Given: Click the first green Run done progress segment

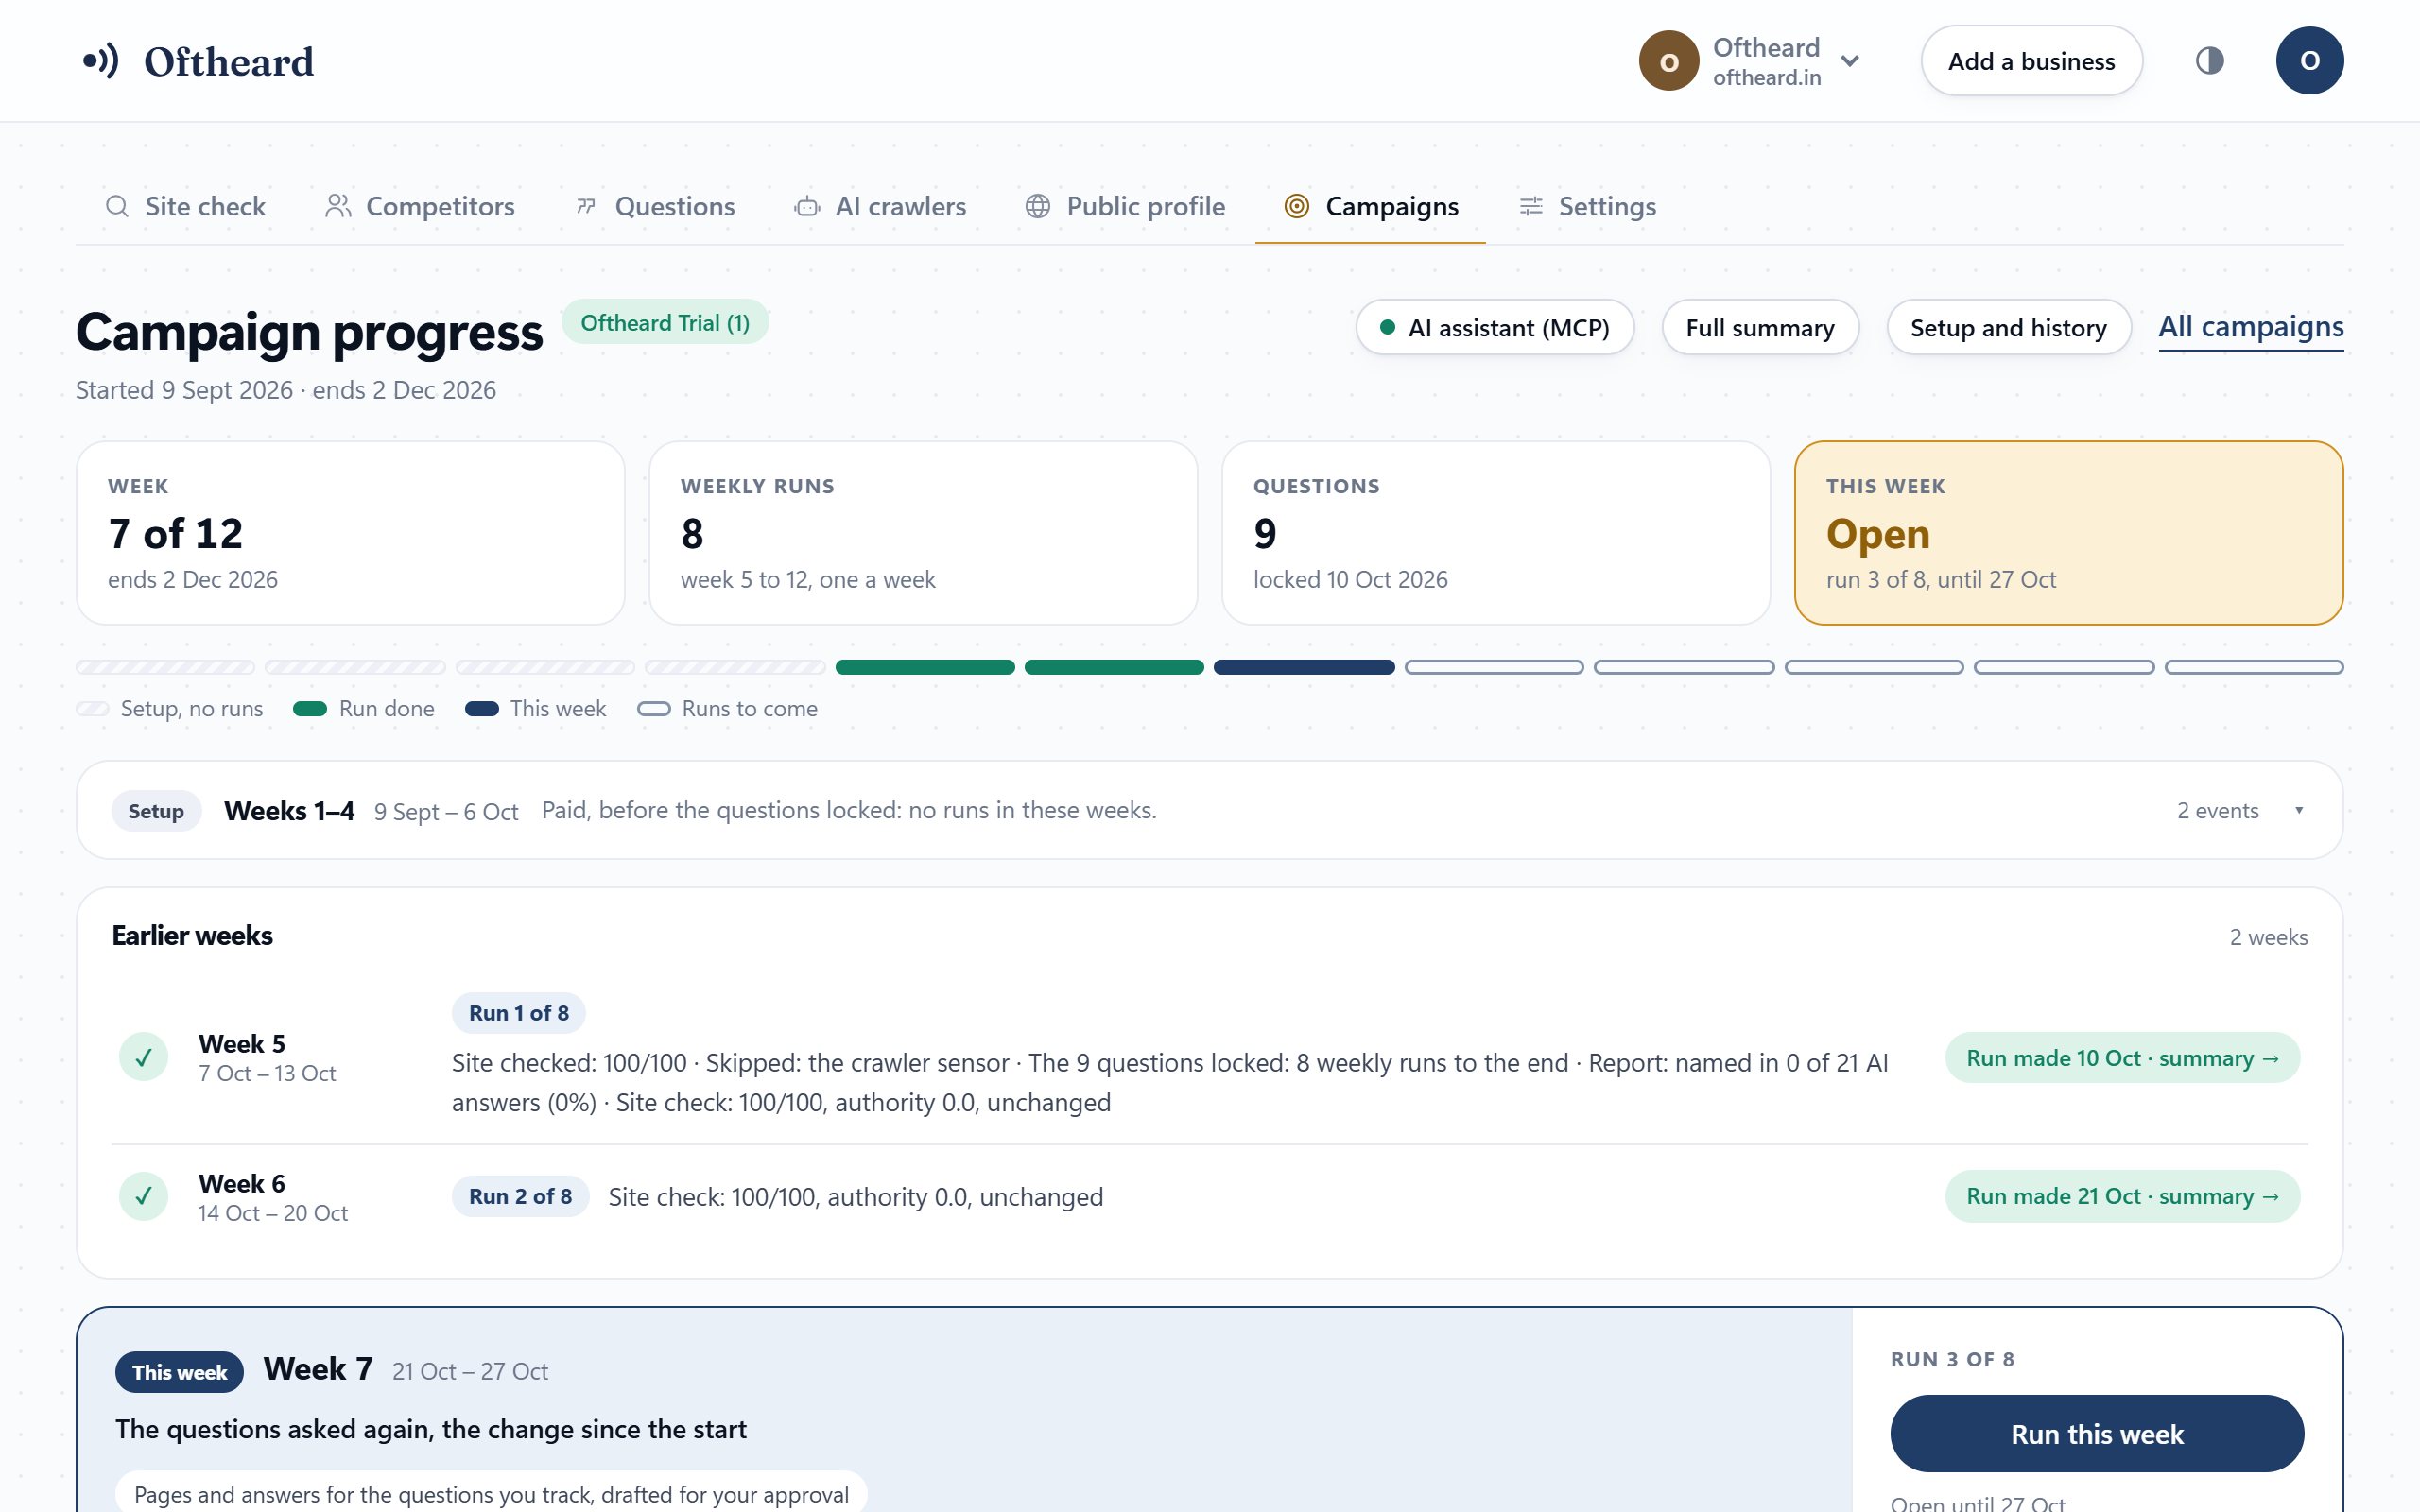Looking at the screenshot, I should [925, 667].
